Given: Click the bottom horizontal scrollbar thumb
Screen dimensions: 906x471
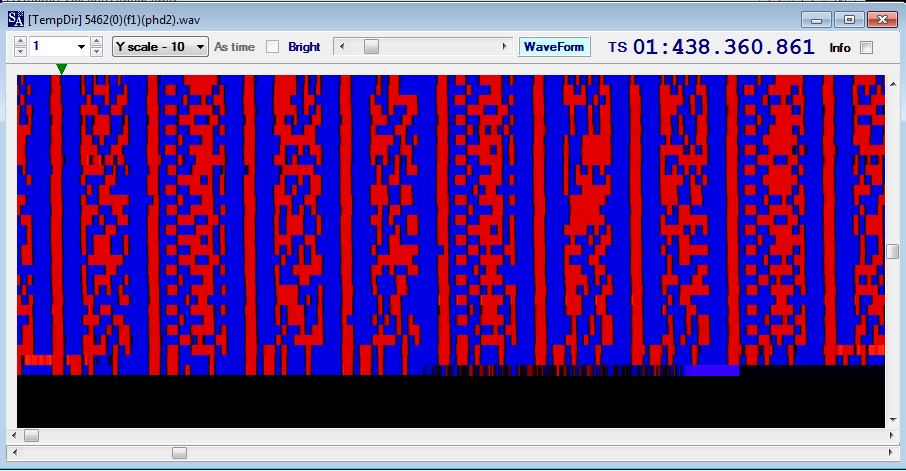Looking at the screenshot, I should click(x=179, y=453).
